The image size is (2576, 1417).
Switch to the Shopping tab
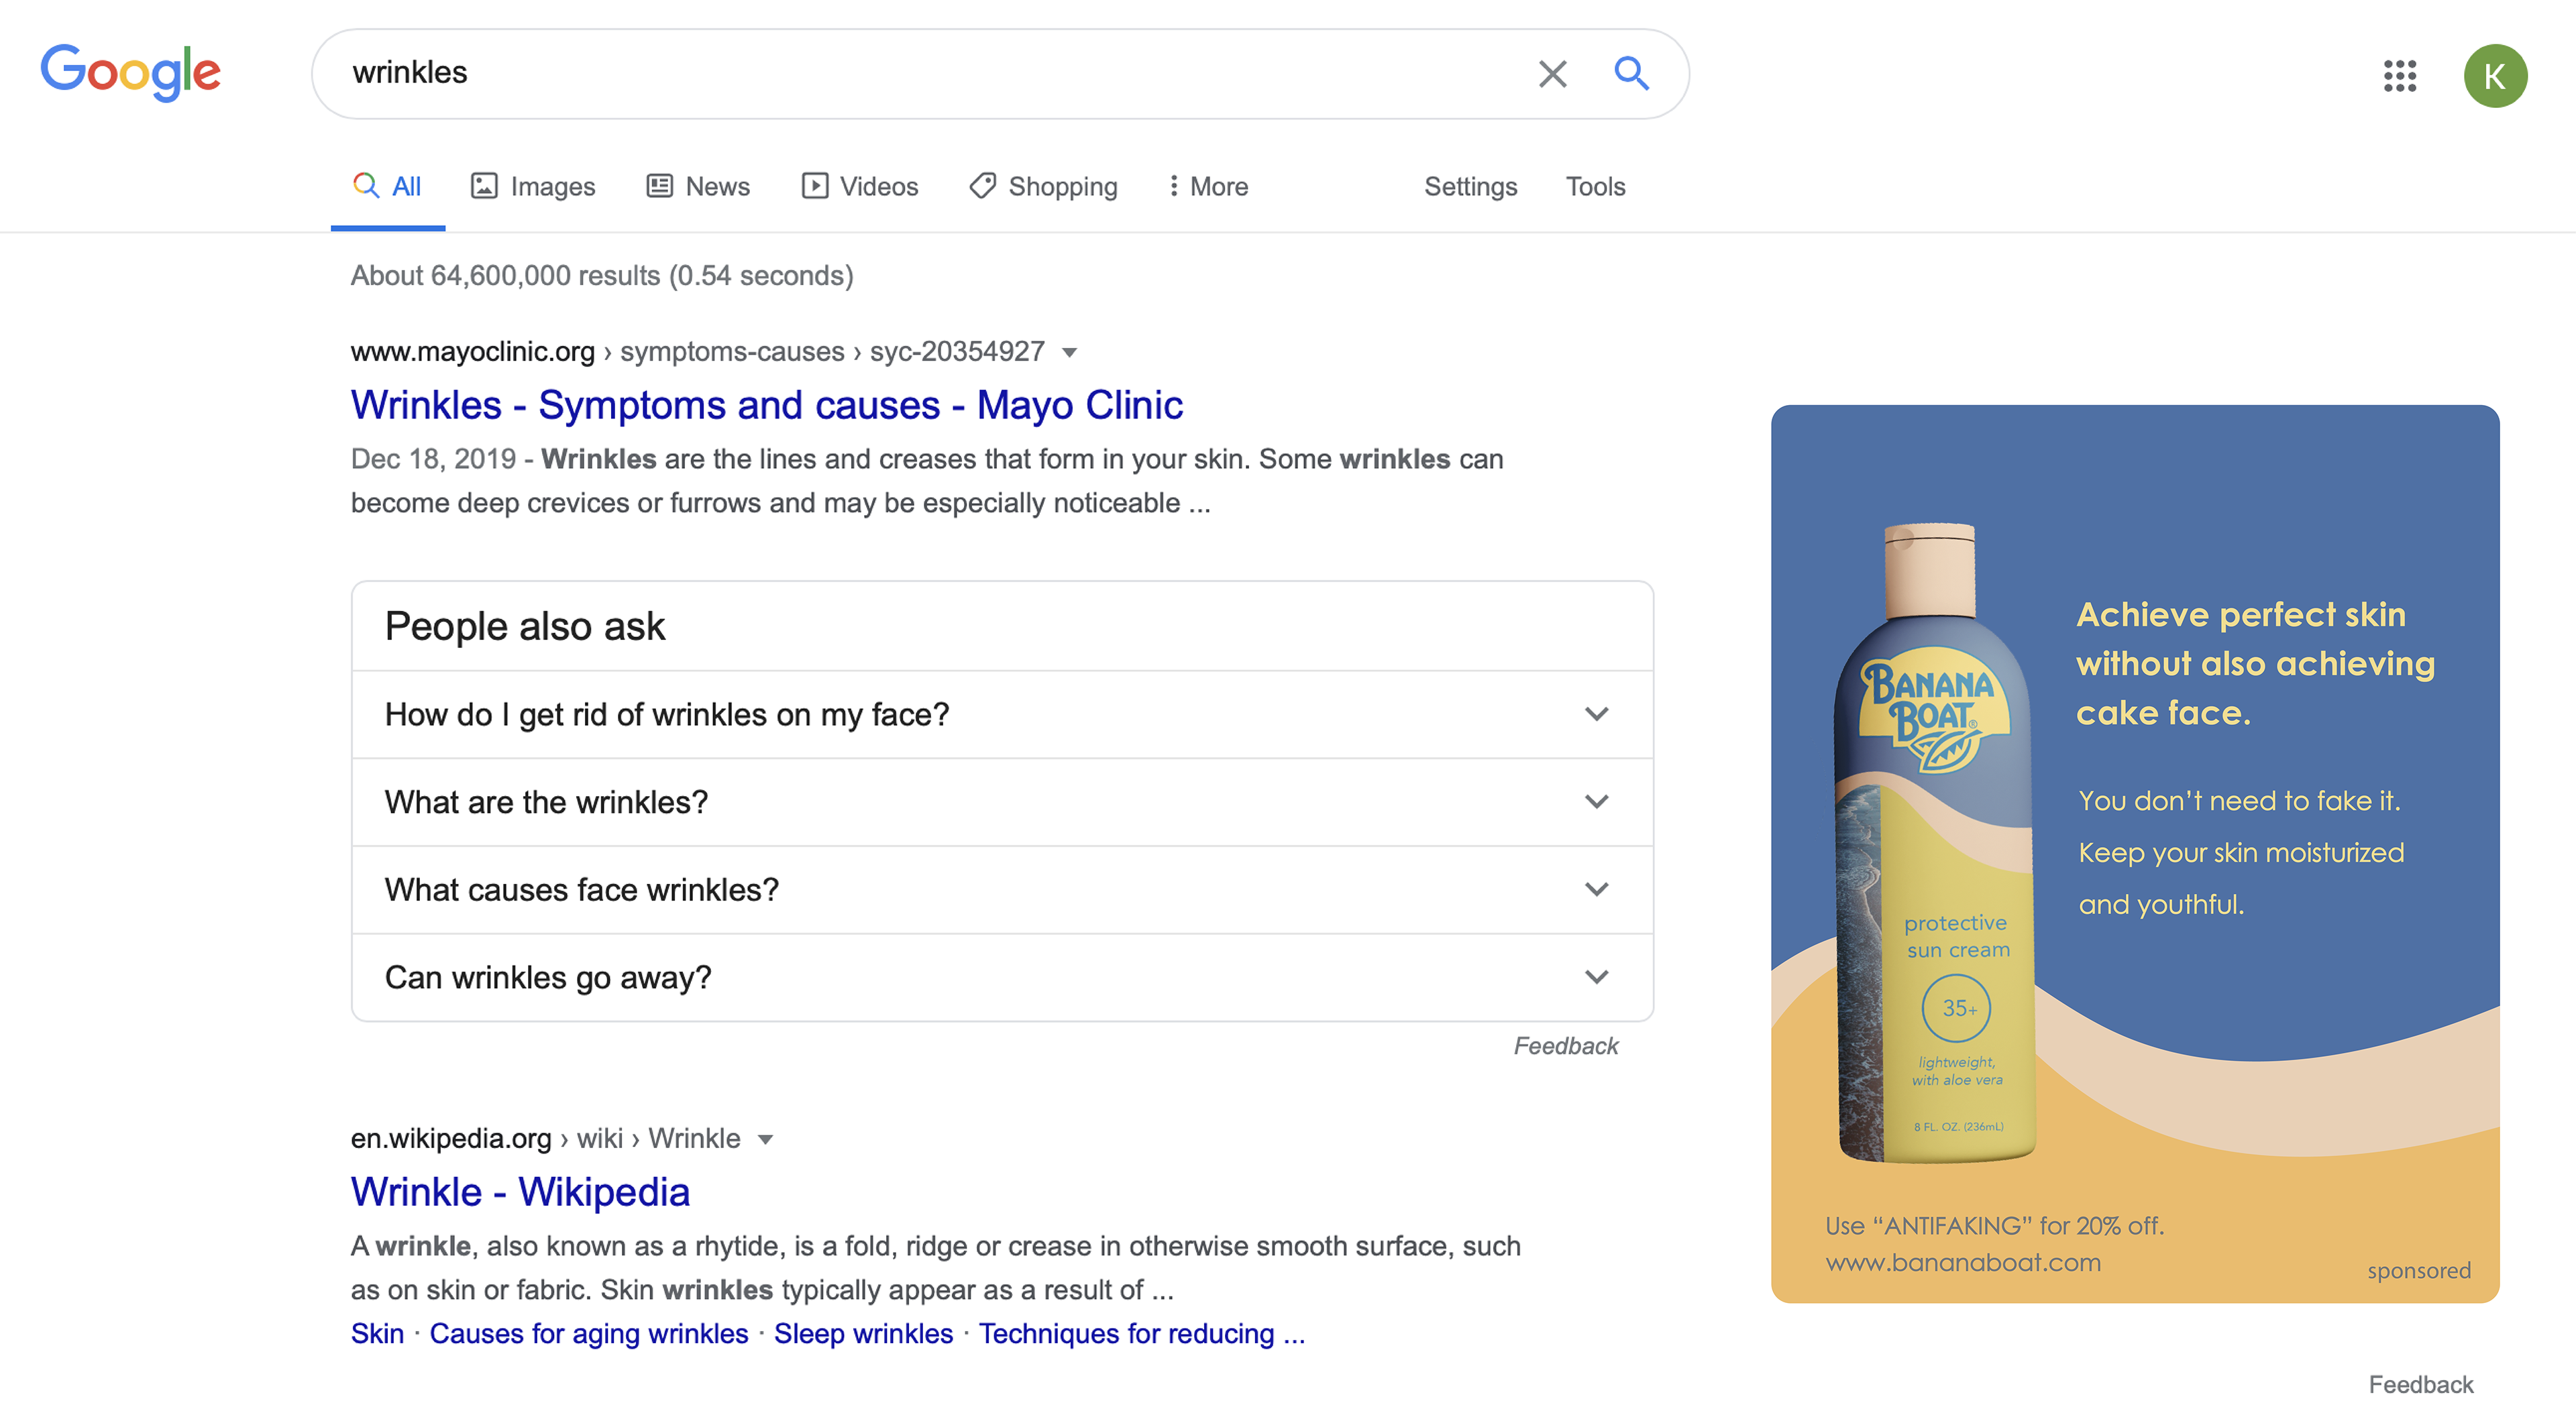pos(1043,186)
